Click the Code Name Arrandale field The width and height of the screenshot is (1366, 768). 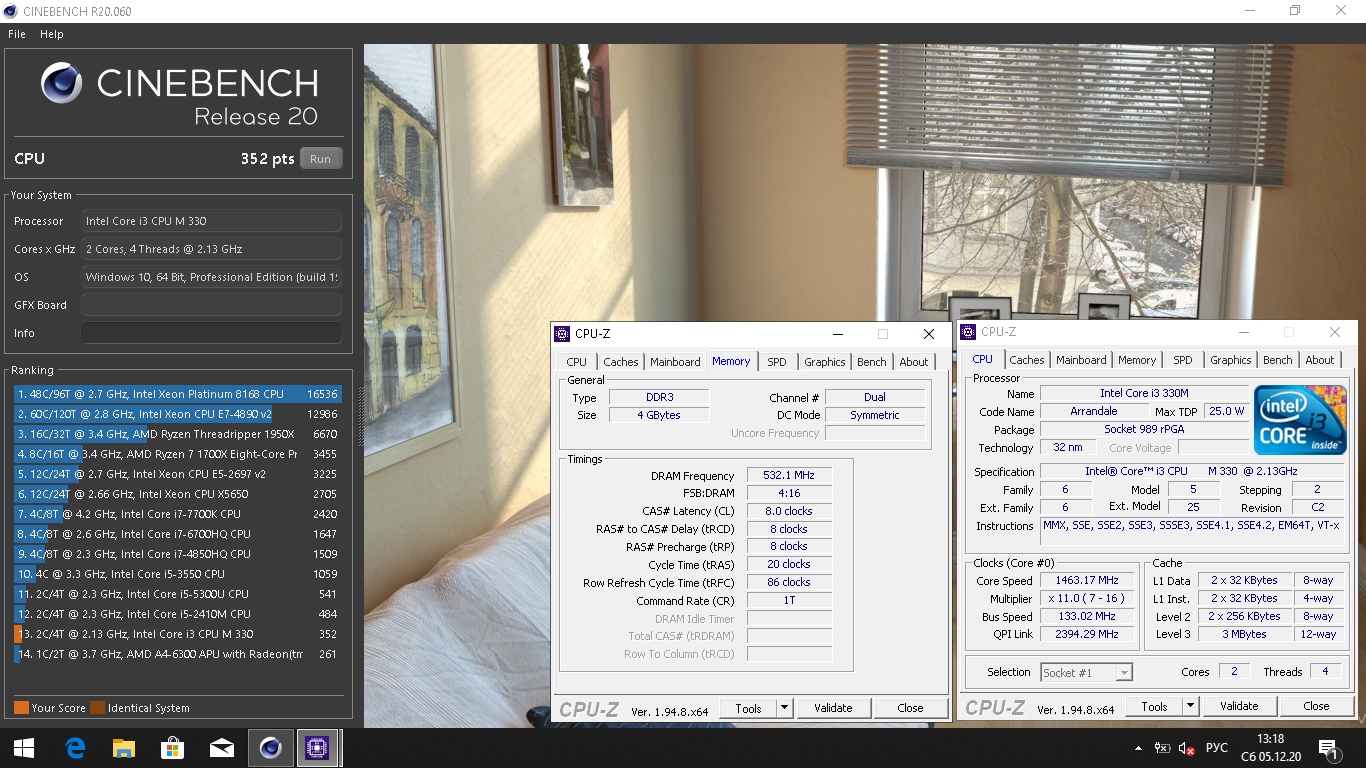click(1094, 411)
